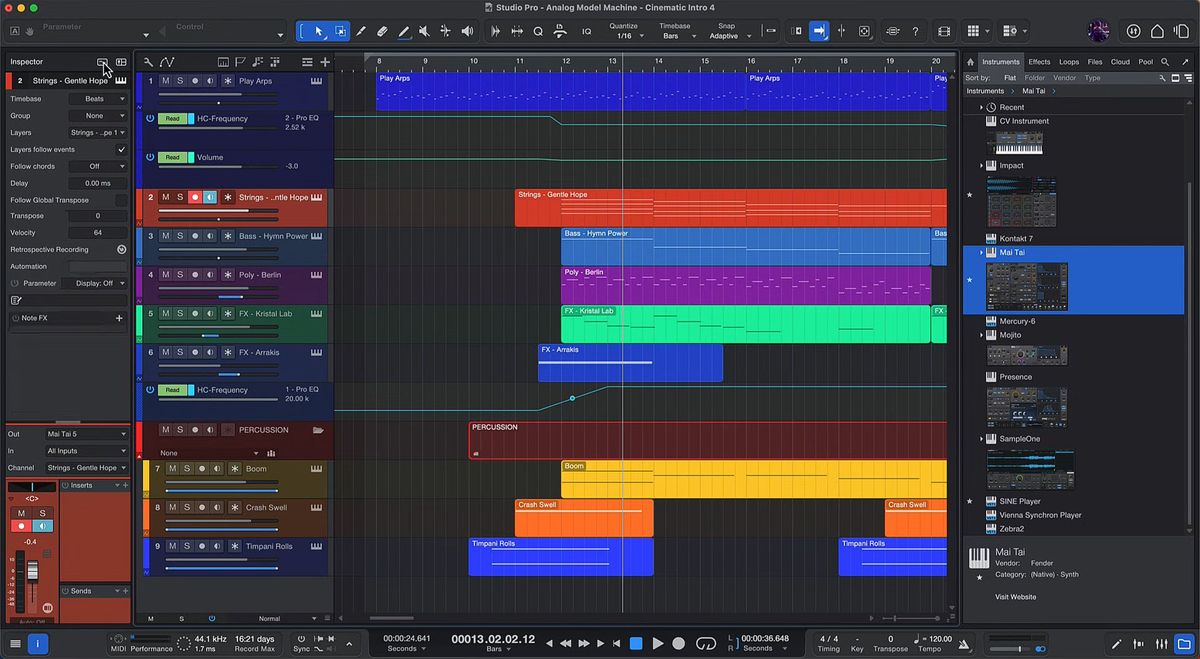Click the Bend tool icon
Screen dimensions: 1200x659
pyautogui.click(x=446, y=31)
